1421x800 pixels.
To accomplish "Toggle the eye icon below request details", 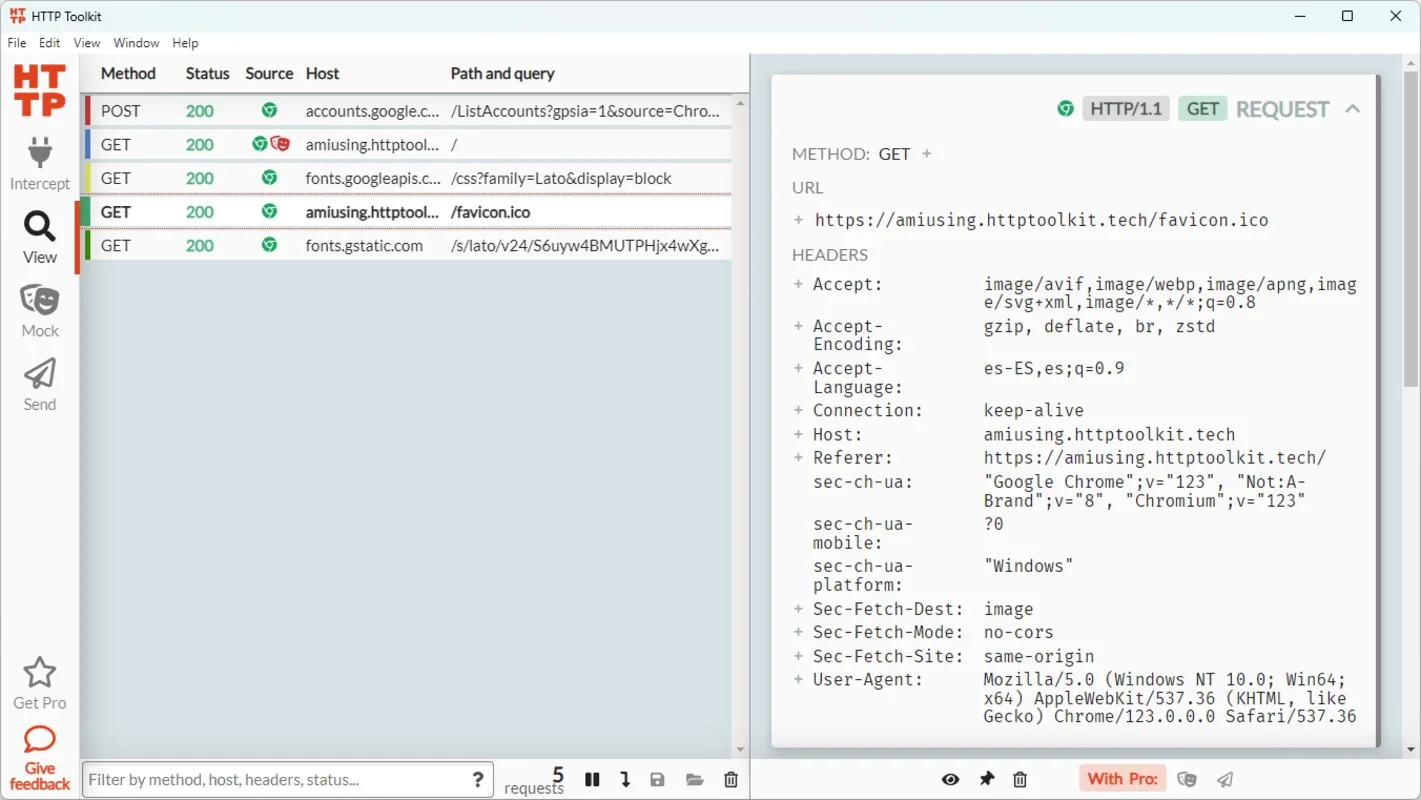I will click(x=950, y=779).
